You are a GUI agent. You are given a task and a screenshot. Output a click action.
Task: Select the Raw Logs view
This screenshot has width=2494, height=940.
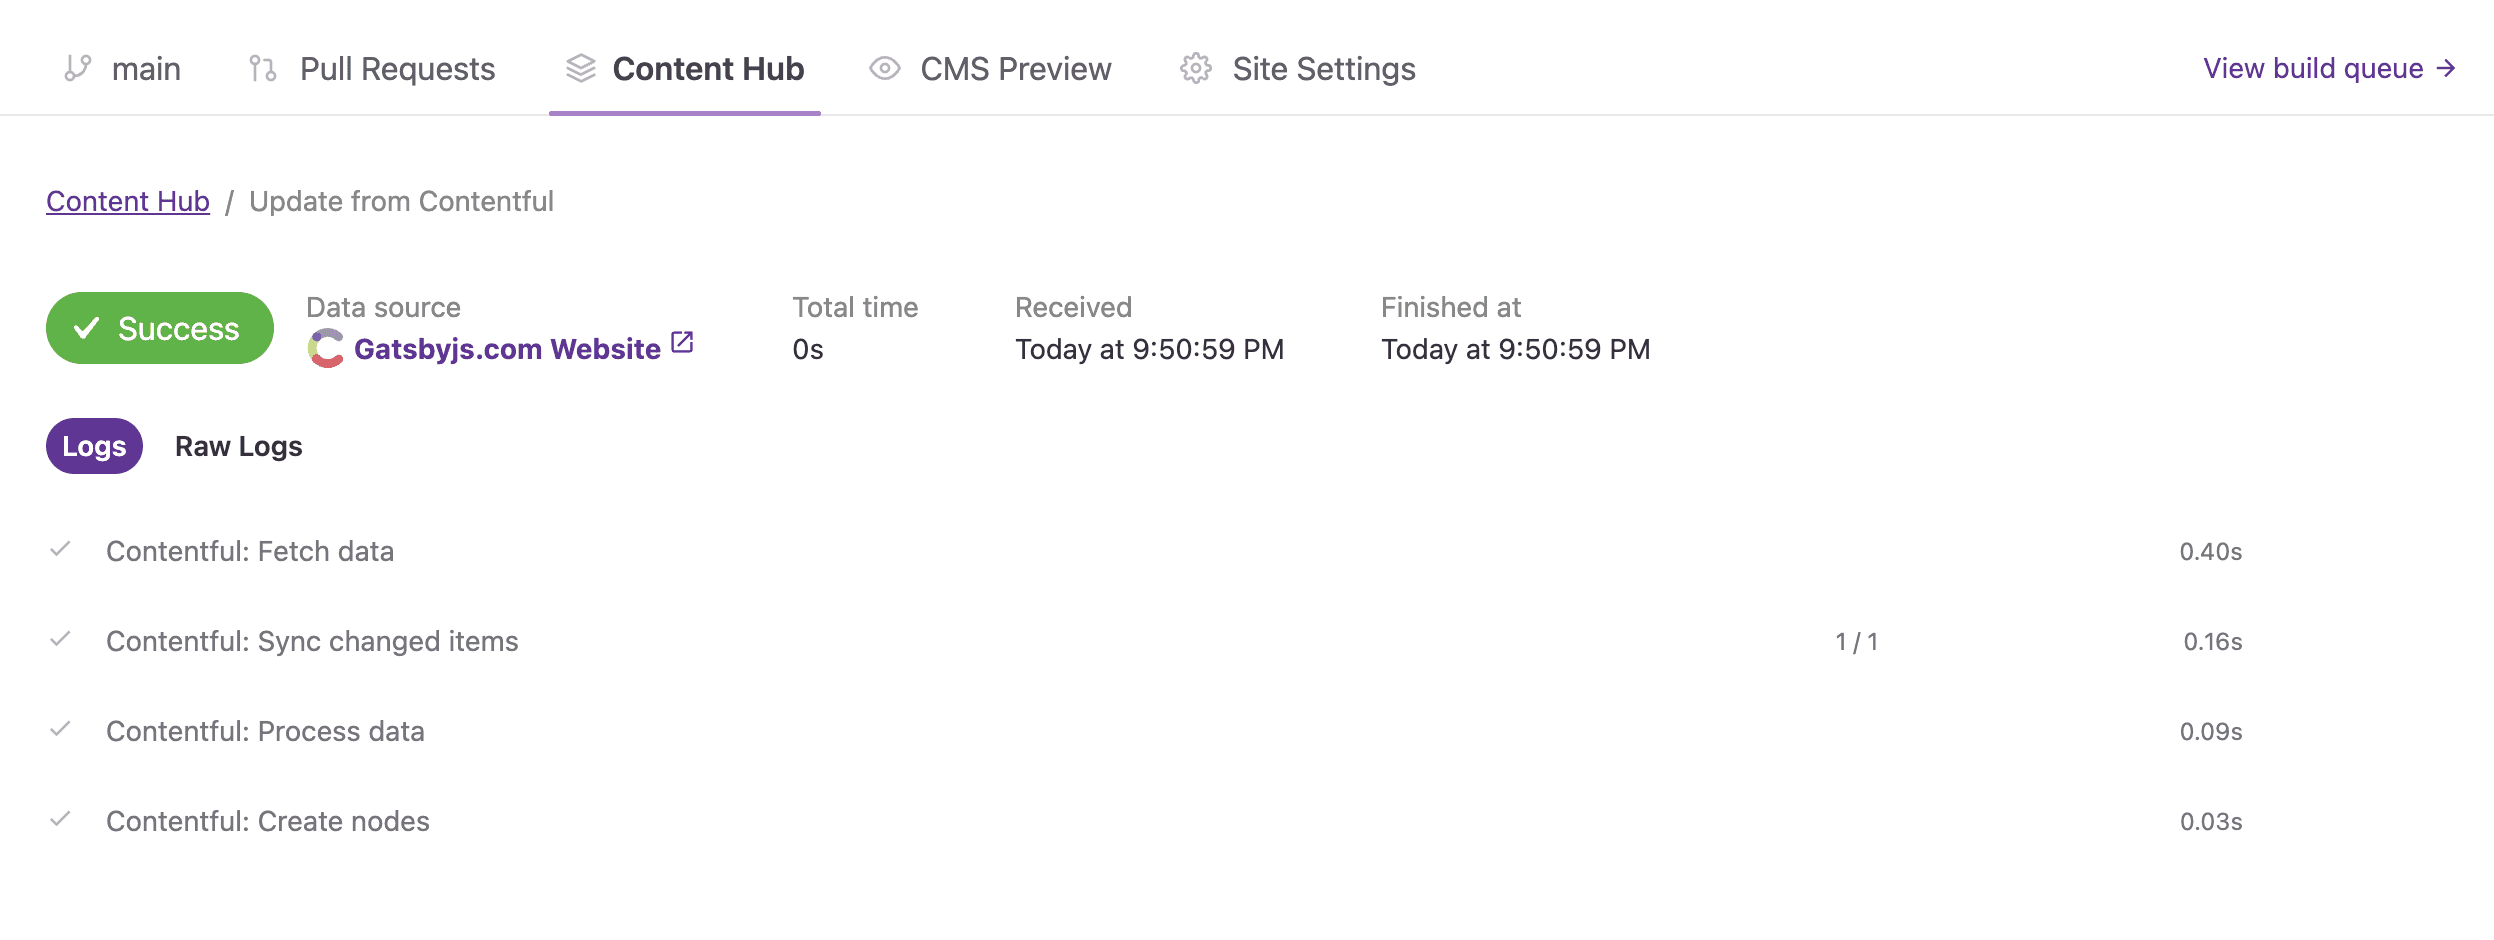(x=238, y=446)
